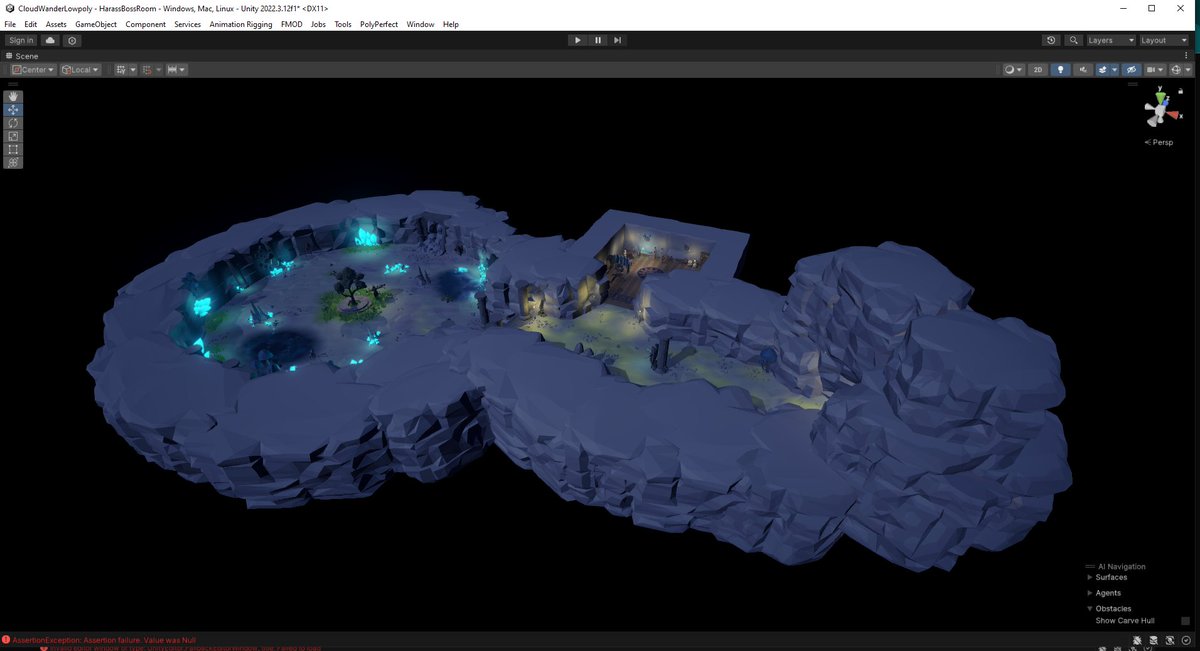Open the effects dropdown arrow
This screenshot has height=651, width=1200.
(1113, 70)
